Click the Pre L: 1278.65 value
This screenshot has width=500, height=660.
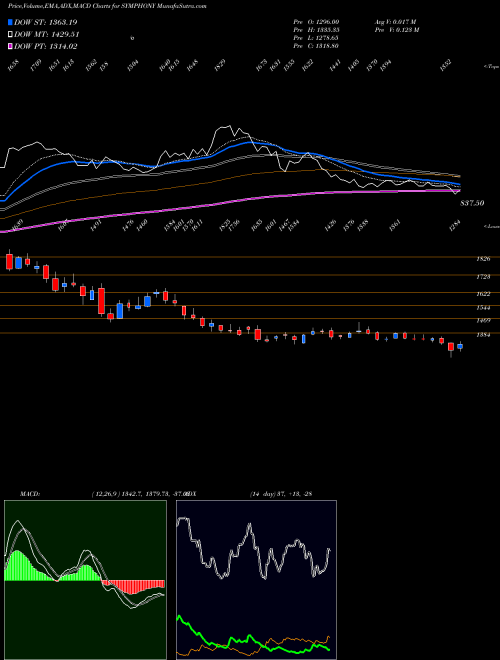tap(316, 38)
